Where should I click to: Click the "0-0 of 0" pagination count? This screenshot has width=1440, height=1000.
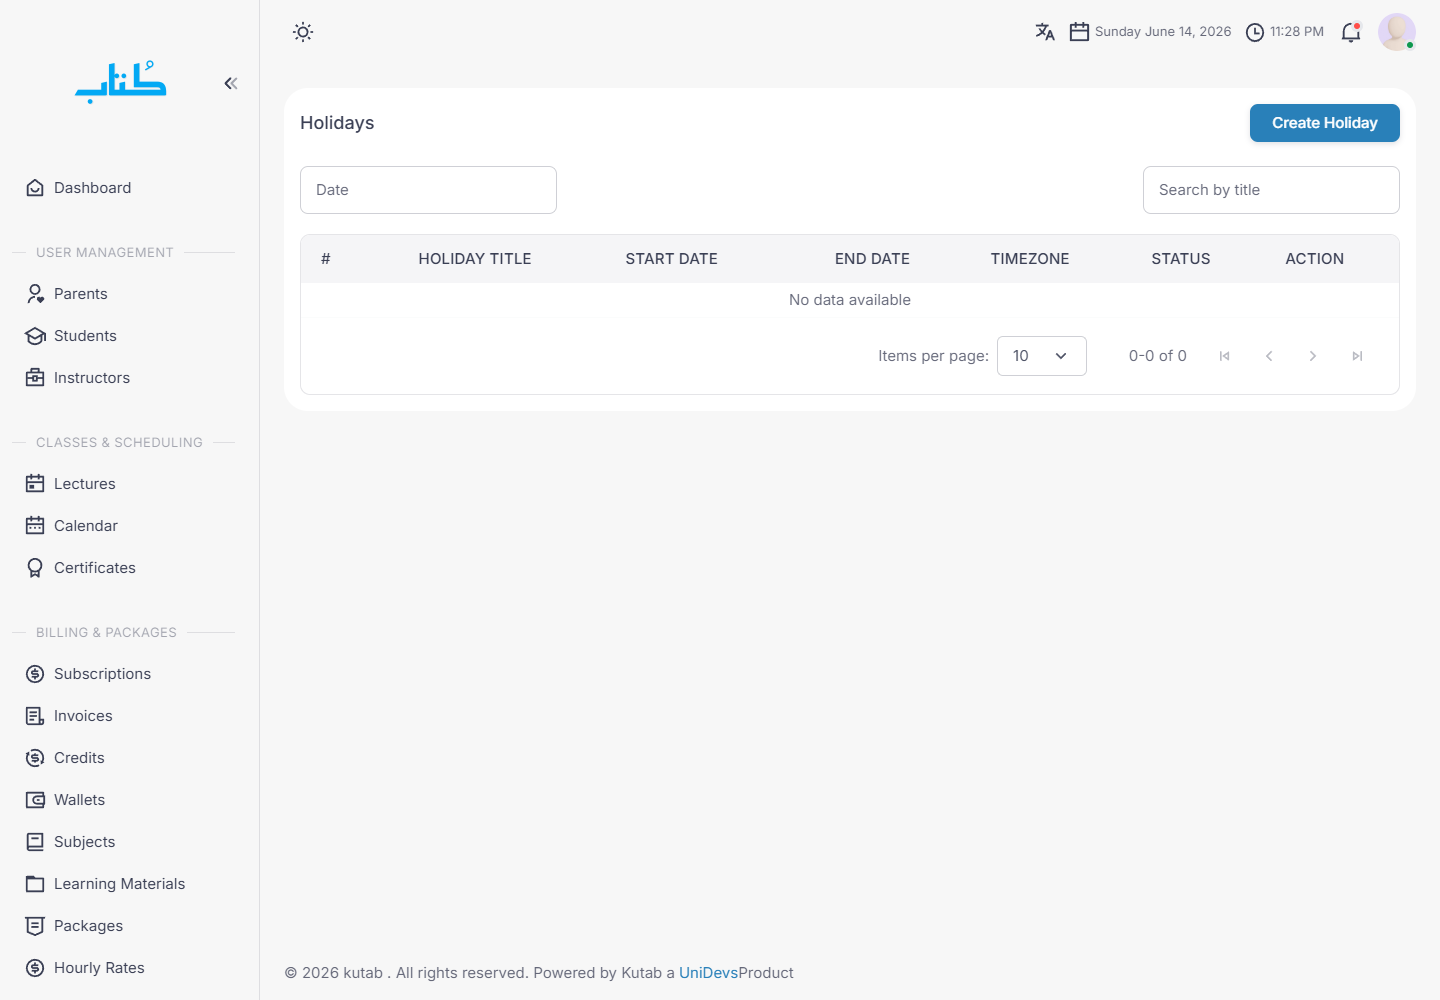[x=1158, y=356]
